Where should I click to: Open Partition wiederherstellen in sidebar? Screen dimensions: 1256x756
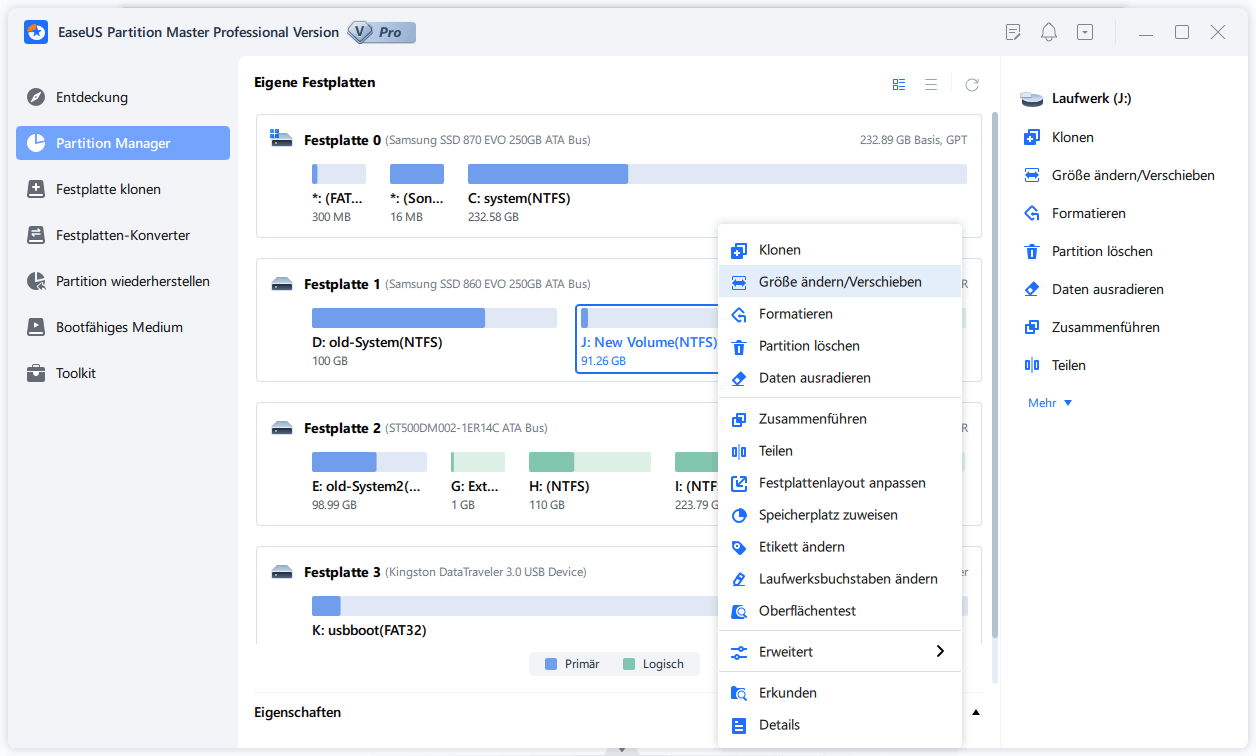123,281
